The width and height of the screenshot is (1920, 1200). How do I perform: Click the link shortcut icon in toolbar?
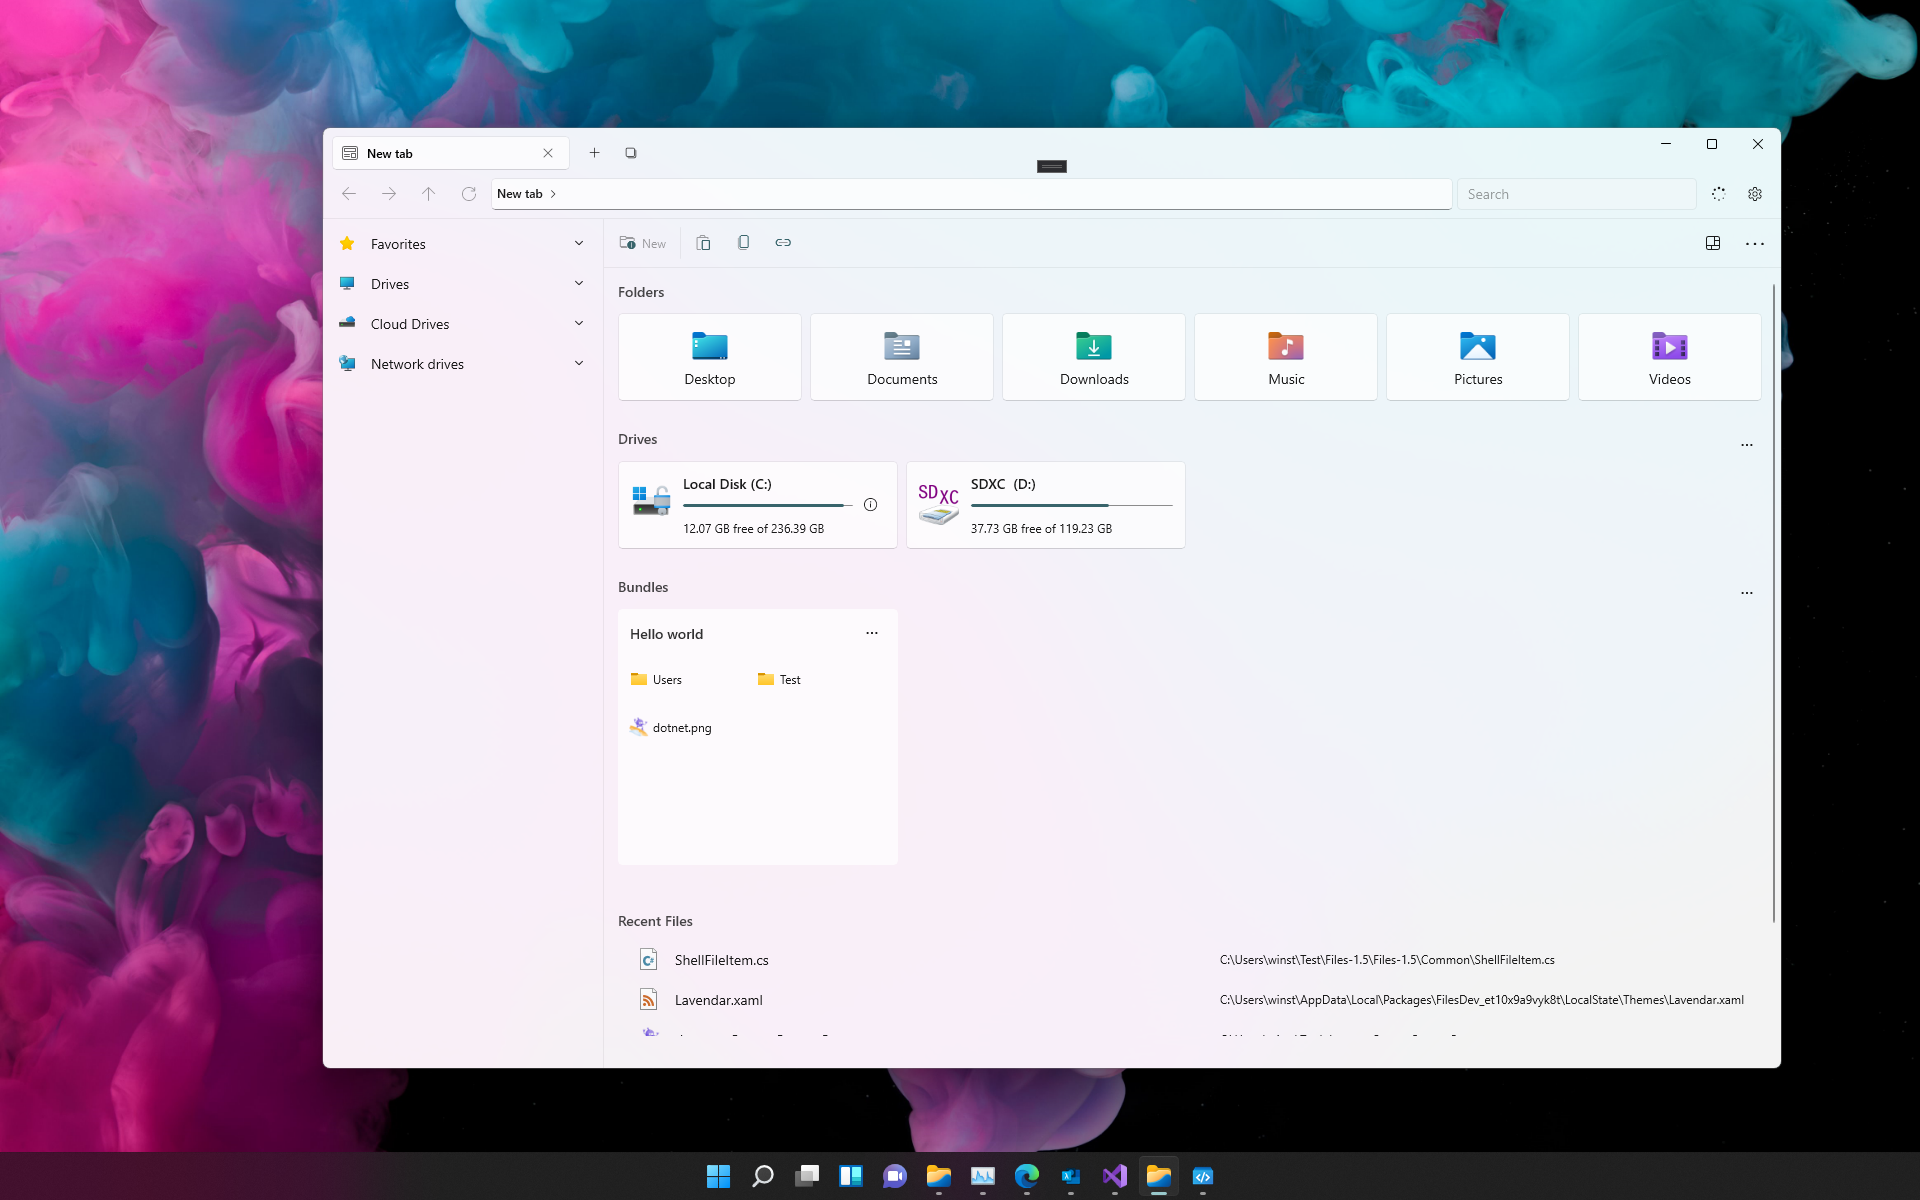[x=783, y=243]
